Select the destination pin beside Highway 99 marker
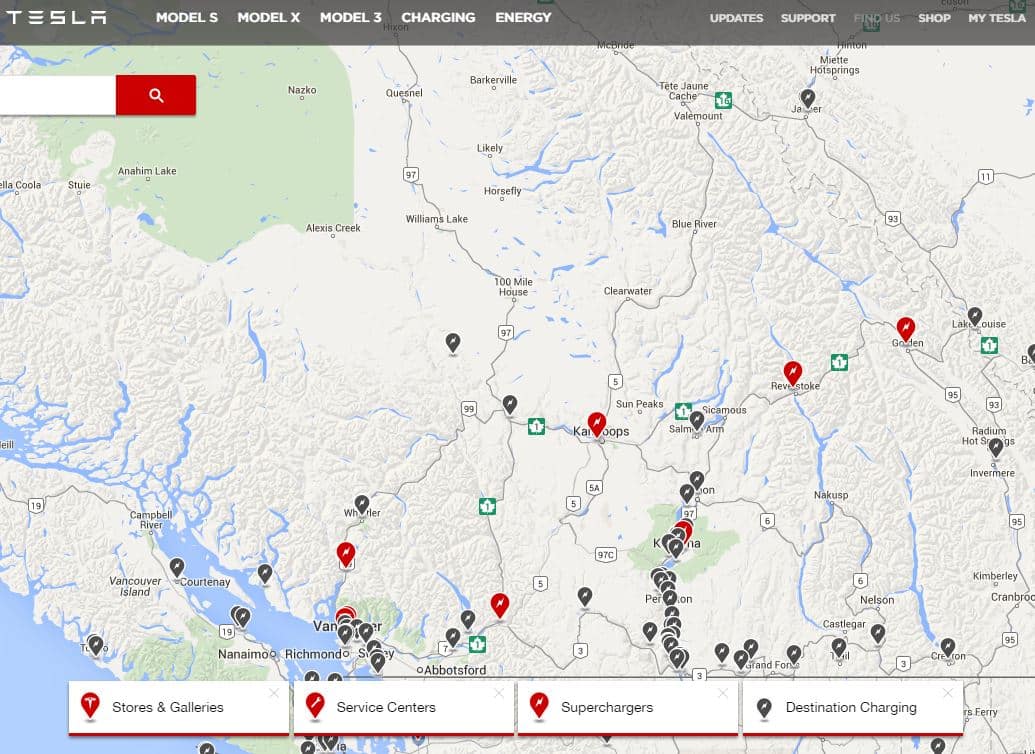 click(x=510, y=404)
